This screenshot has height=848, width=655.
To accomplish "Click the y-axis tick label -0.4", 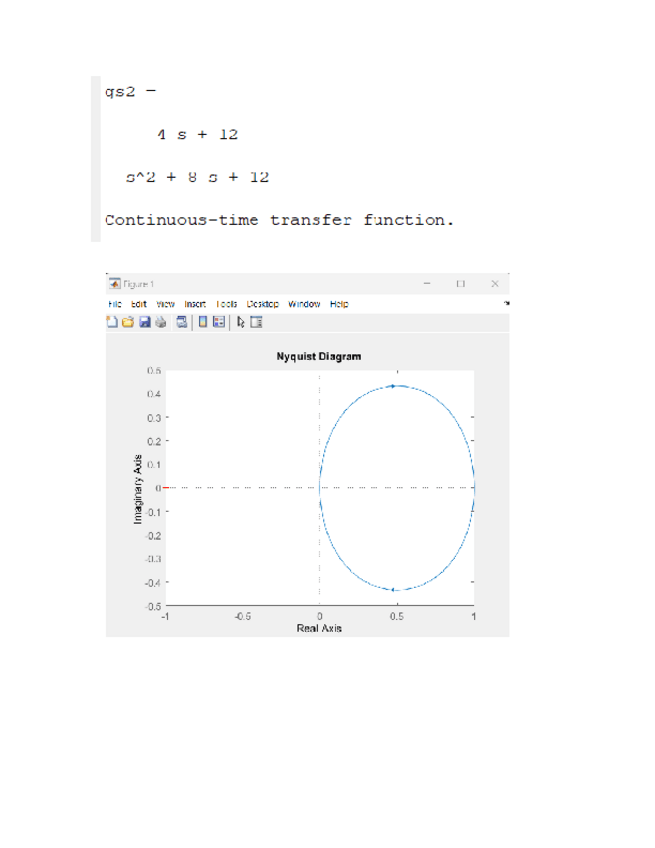I will tap(153, 582).
